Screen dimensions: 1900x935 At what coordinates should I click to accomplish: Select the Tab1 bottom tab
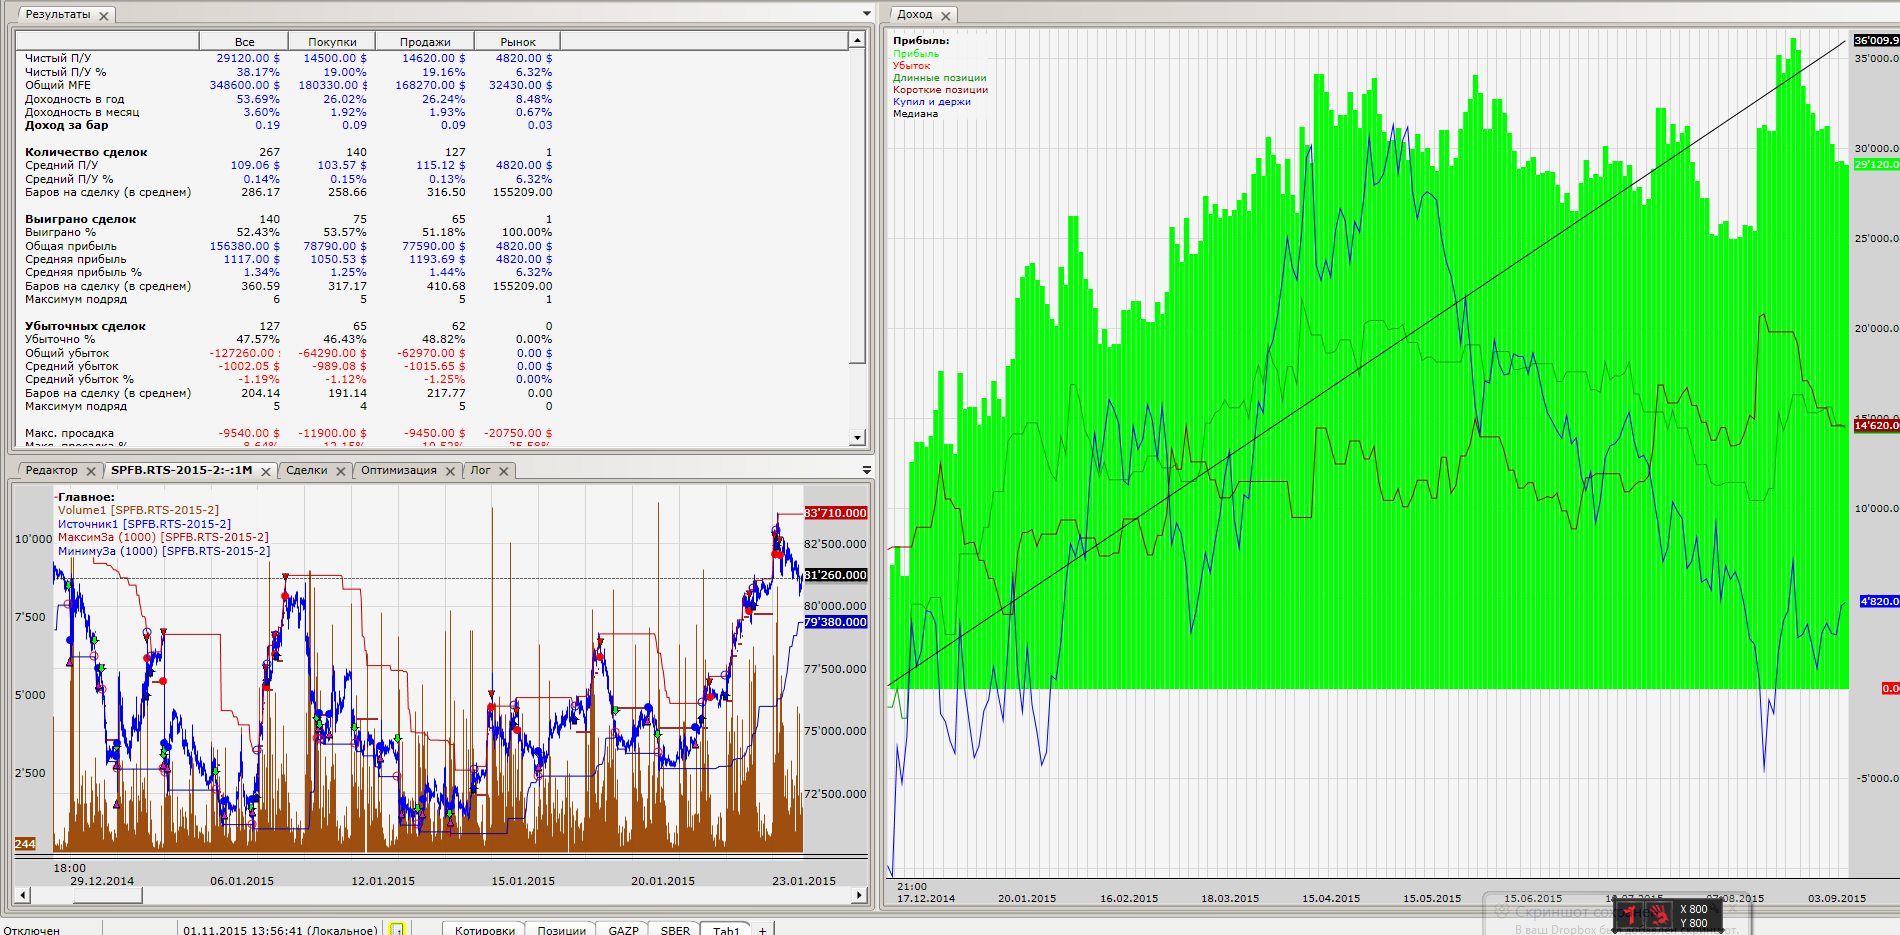coord(726,930)
